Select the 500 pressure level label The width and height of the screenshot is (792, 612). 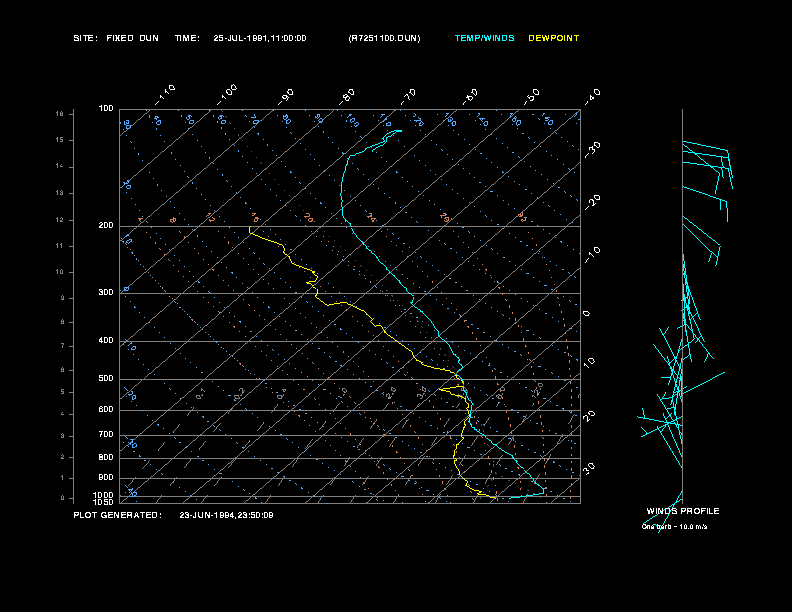(106, 379)
